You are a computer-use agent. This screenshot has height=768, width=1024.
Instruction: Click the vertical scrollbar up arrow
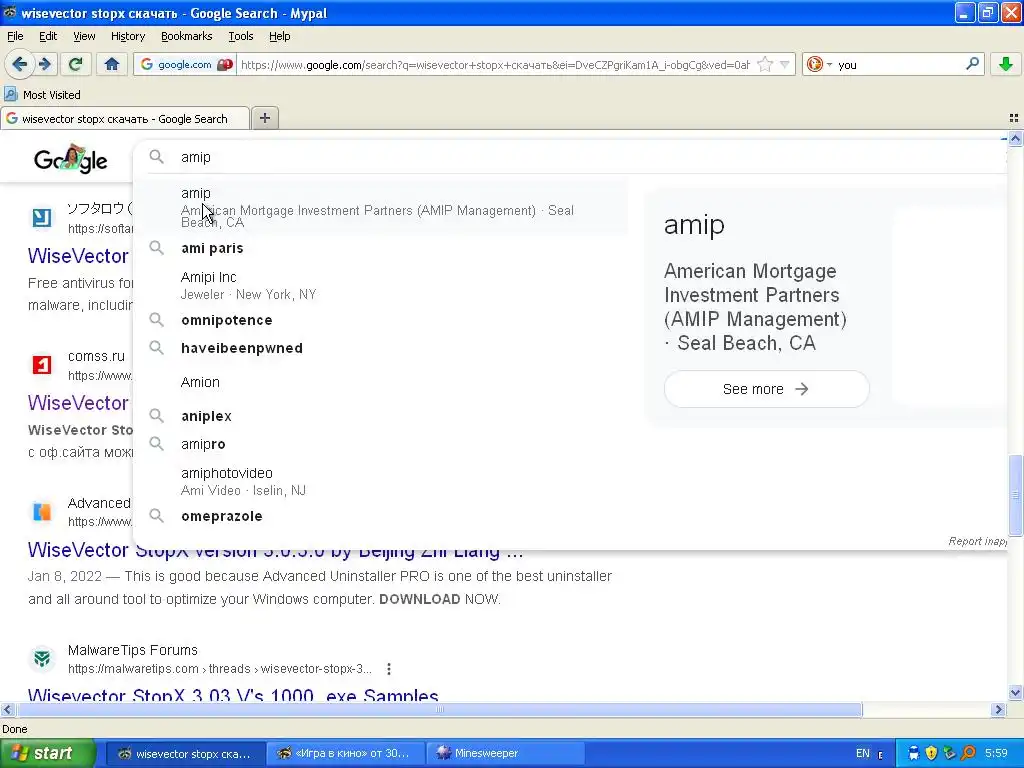[1015, 138]
